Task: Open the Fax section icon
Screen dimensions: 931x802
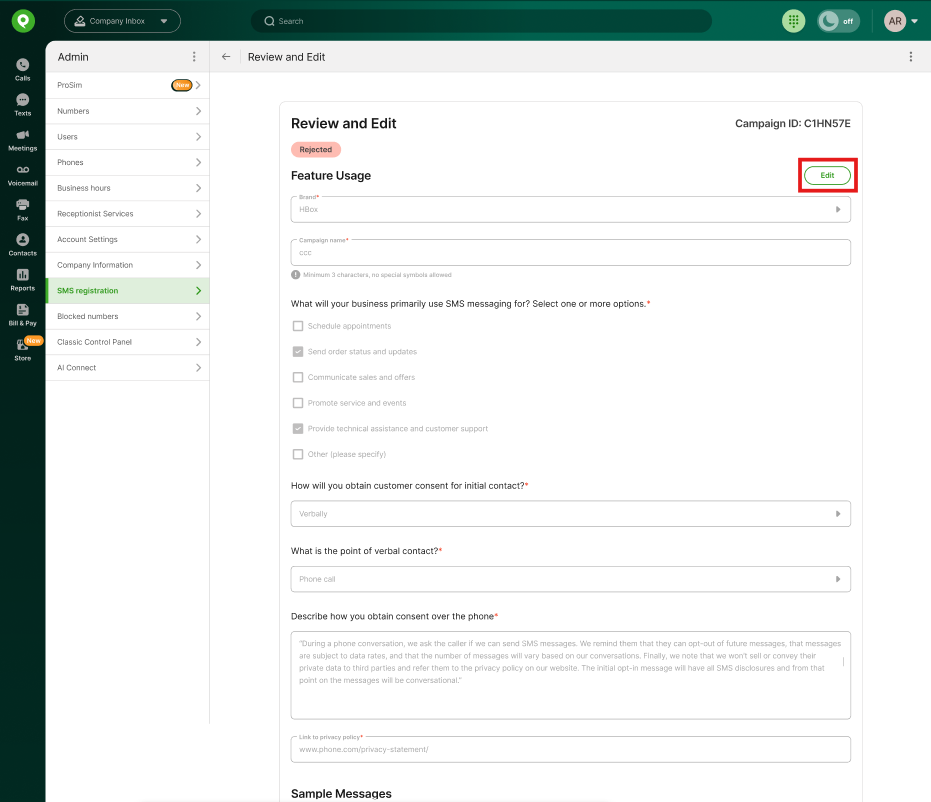Action: pos(22,208)
